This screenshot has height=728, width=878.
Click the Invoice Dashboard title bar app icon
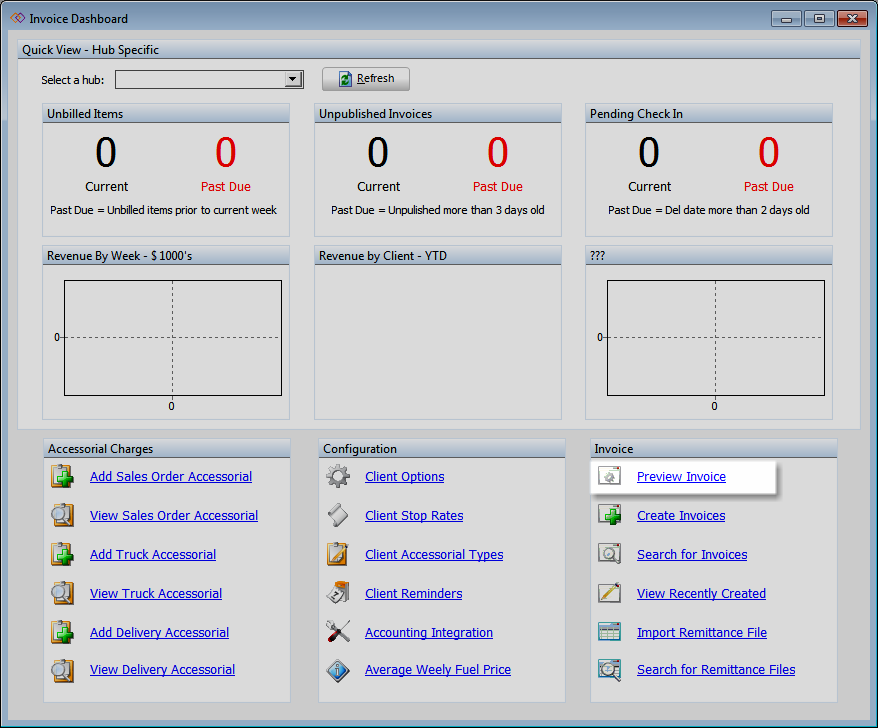(x=17, y=18)
